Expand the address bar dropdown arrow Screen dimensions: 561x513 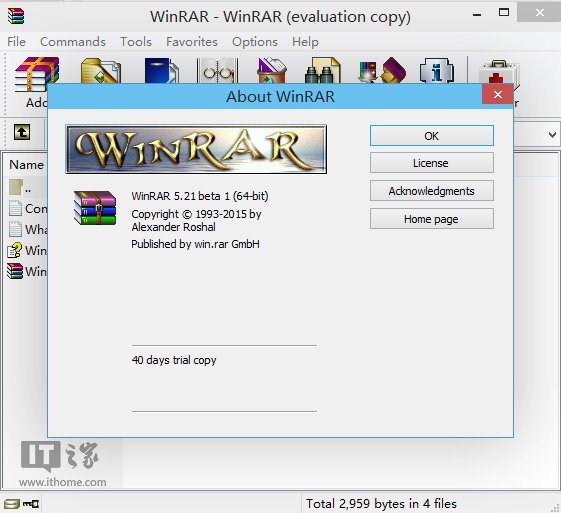tap(552, 135)
